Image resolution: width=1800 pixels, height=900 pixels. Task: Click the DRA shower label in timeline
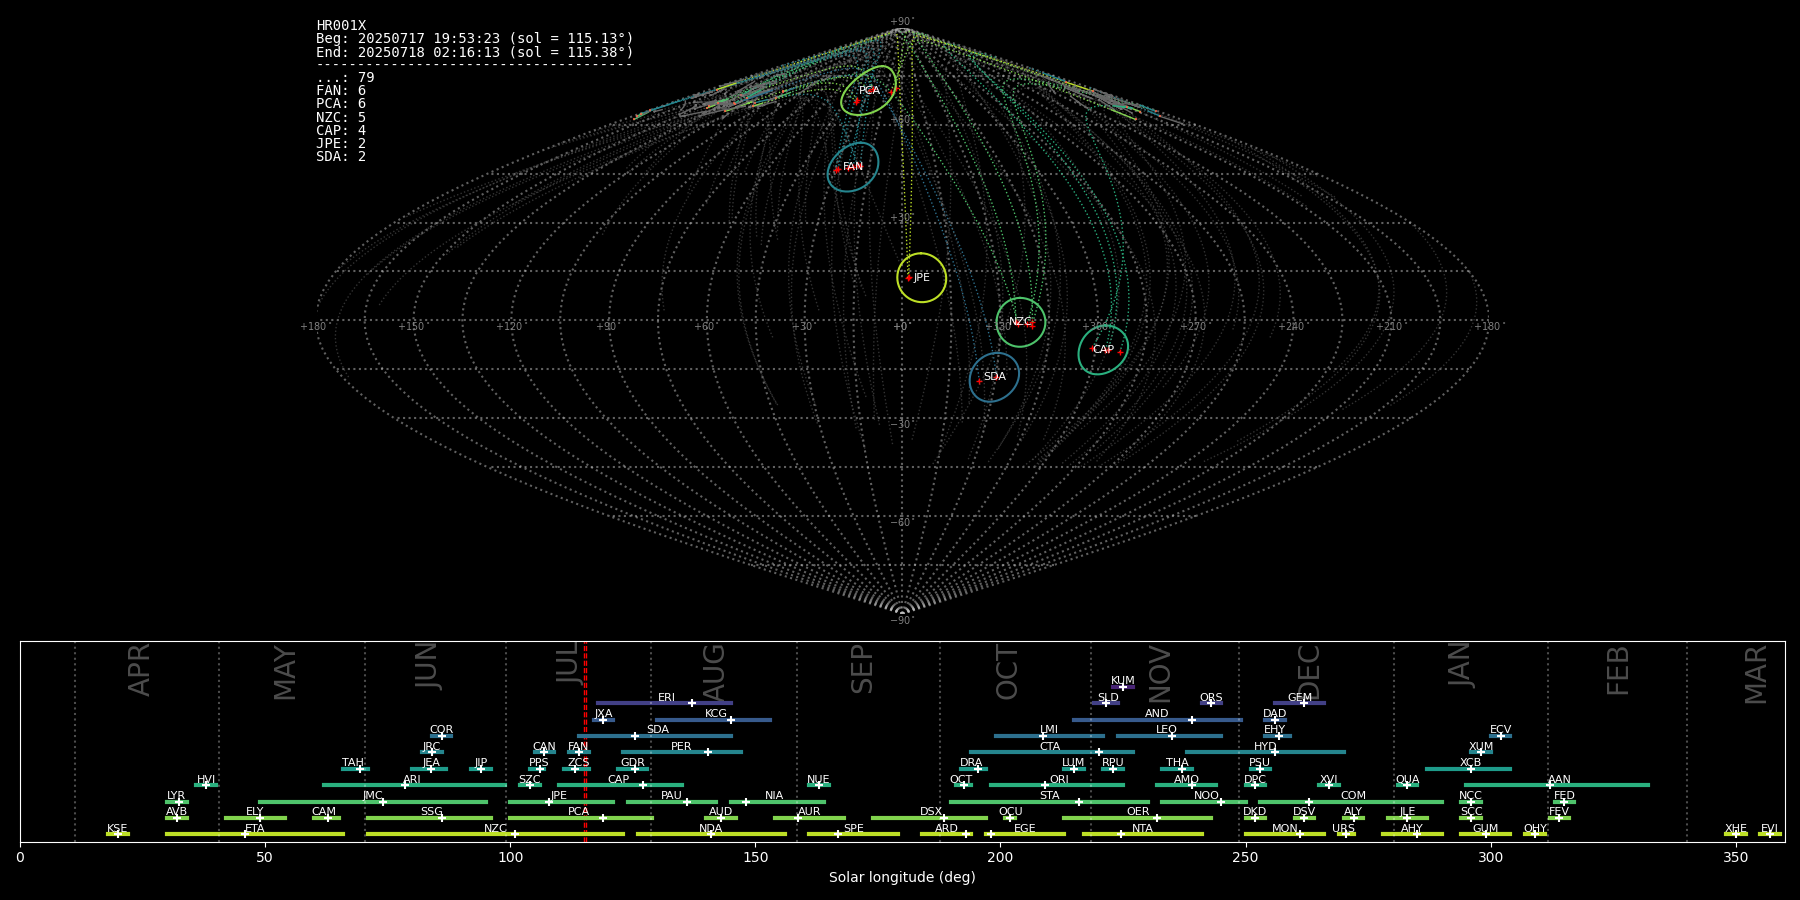pos(971,763)
